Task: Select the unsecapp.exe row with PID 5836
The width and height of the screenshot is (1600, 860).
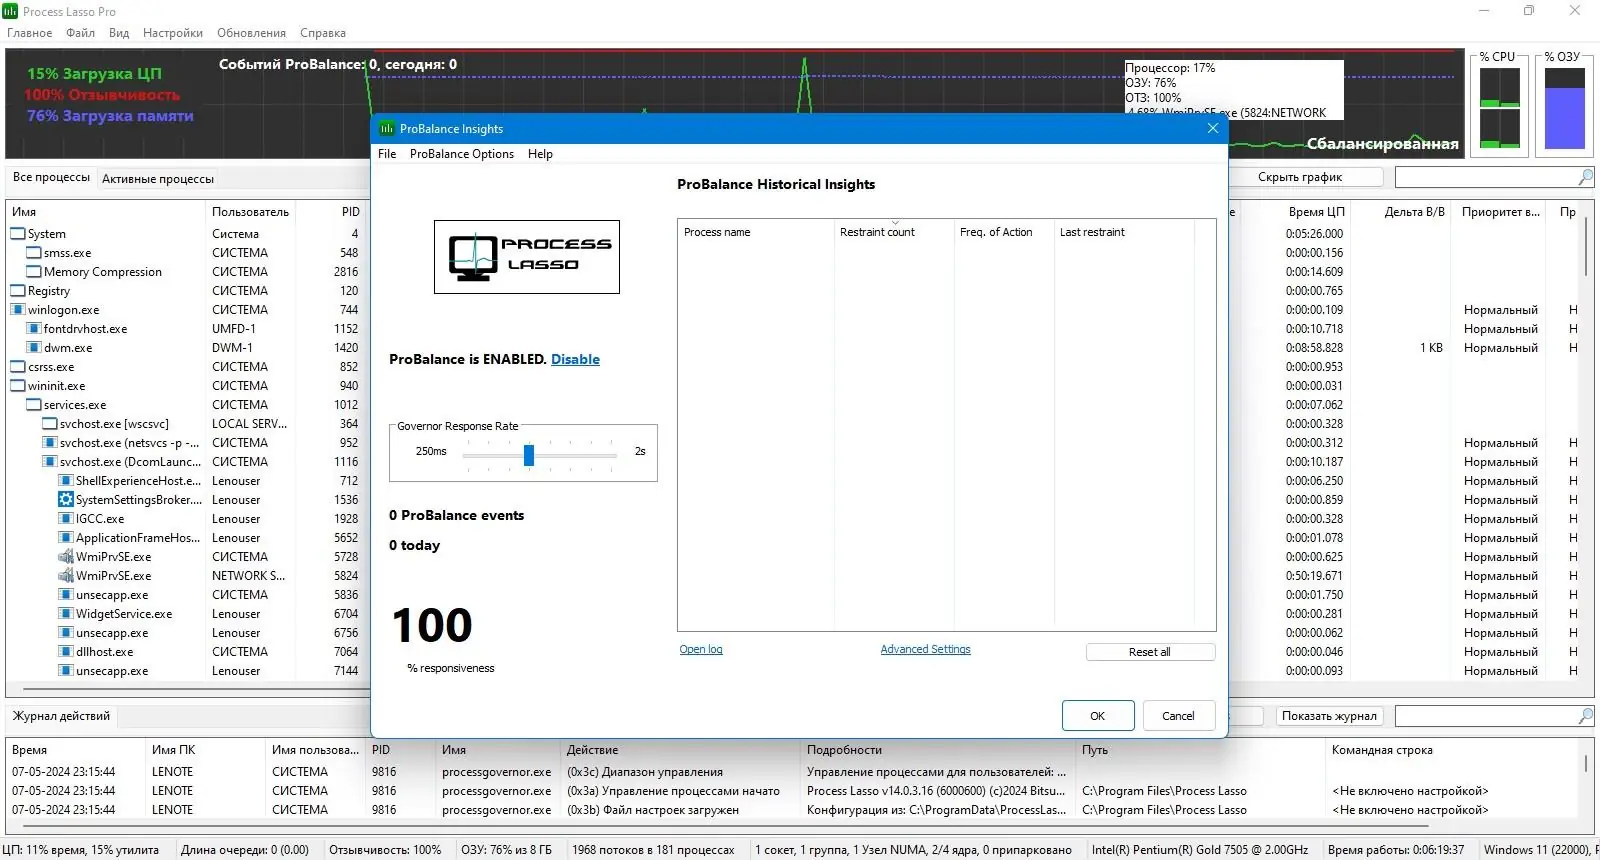Action: (188, 595)
